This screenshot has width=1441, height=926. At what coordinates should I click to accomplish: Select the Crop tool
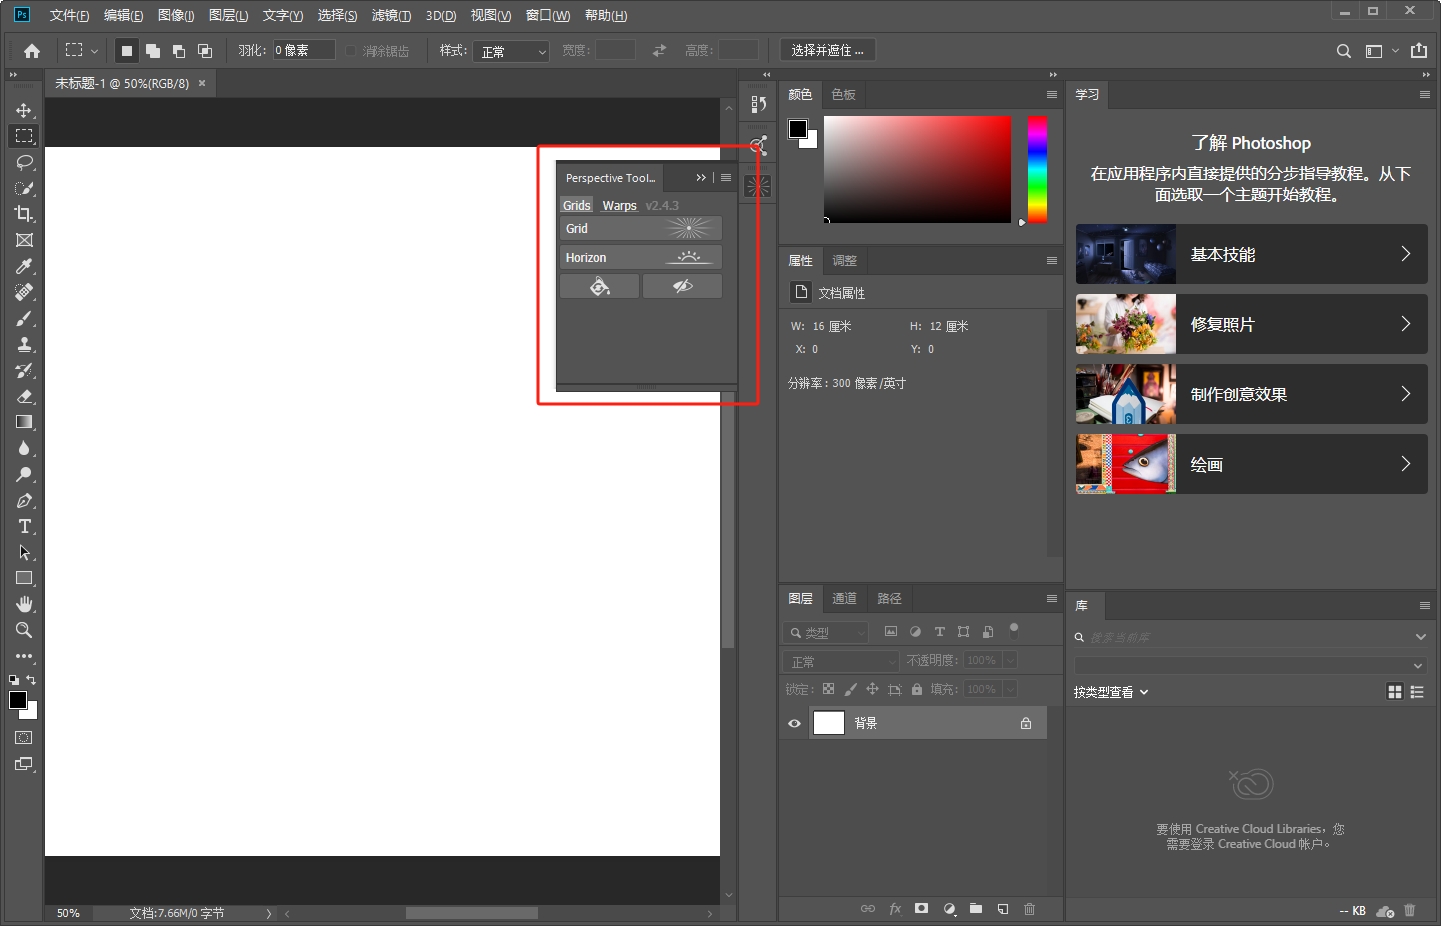[x=24, y=213]
